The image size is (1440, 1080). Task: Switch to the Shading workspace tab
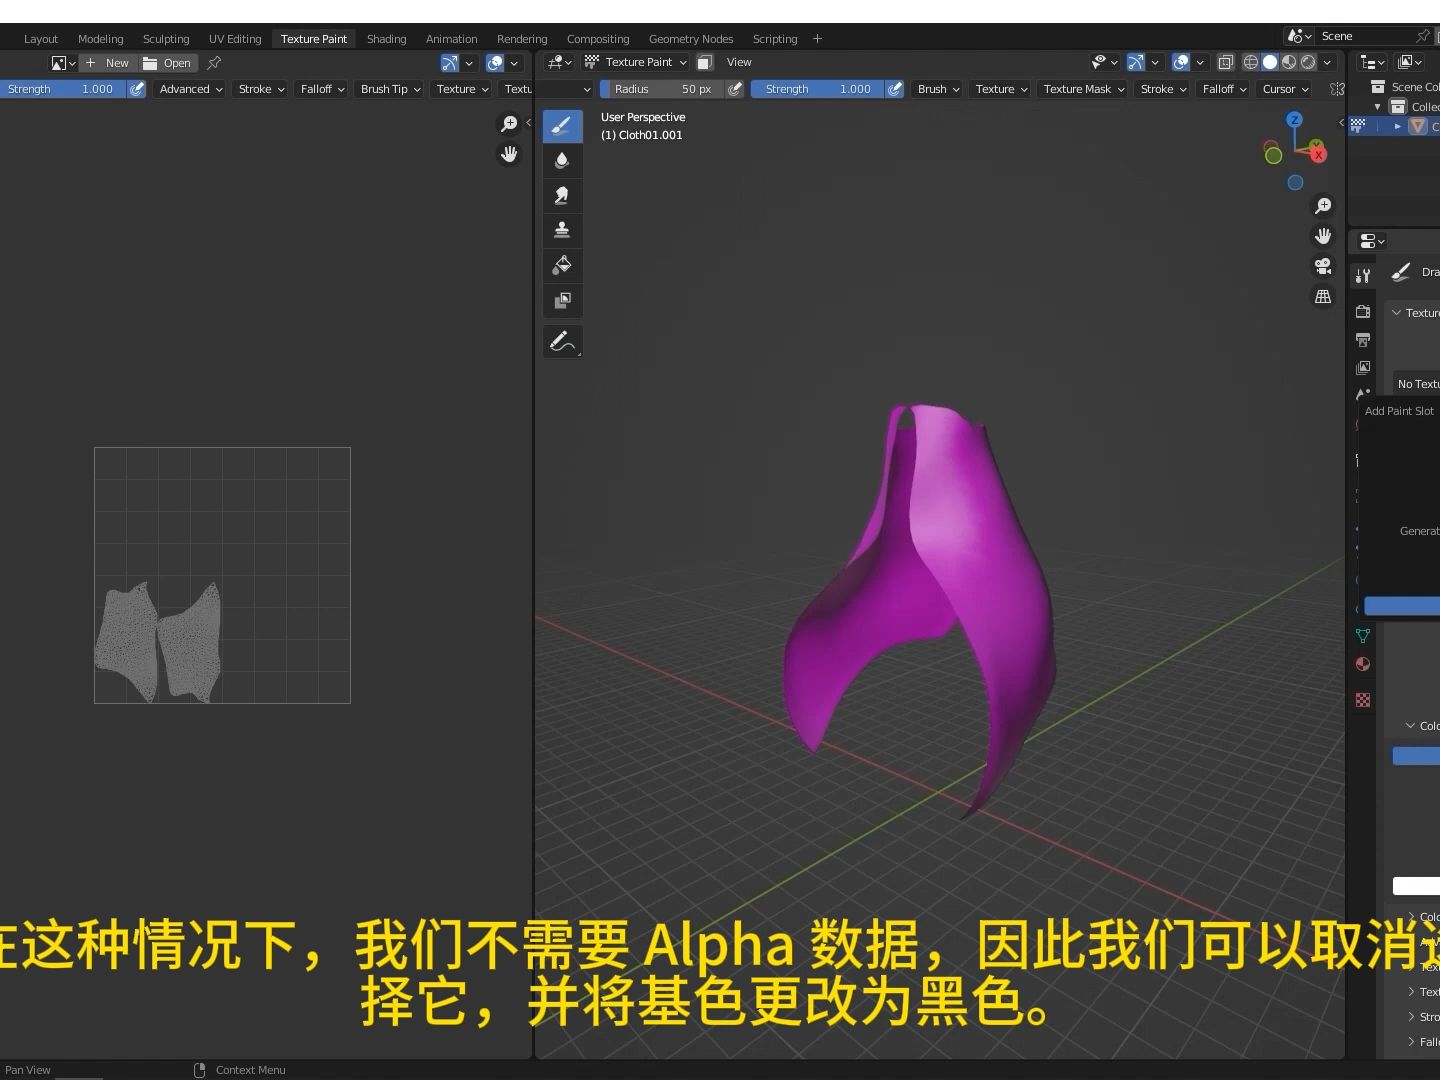click(386, 39)
